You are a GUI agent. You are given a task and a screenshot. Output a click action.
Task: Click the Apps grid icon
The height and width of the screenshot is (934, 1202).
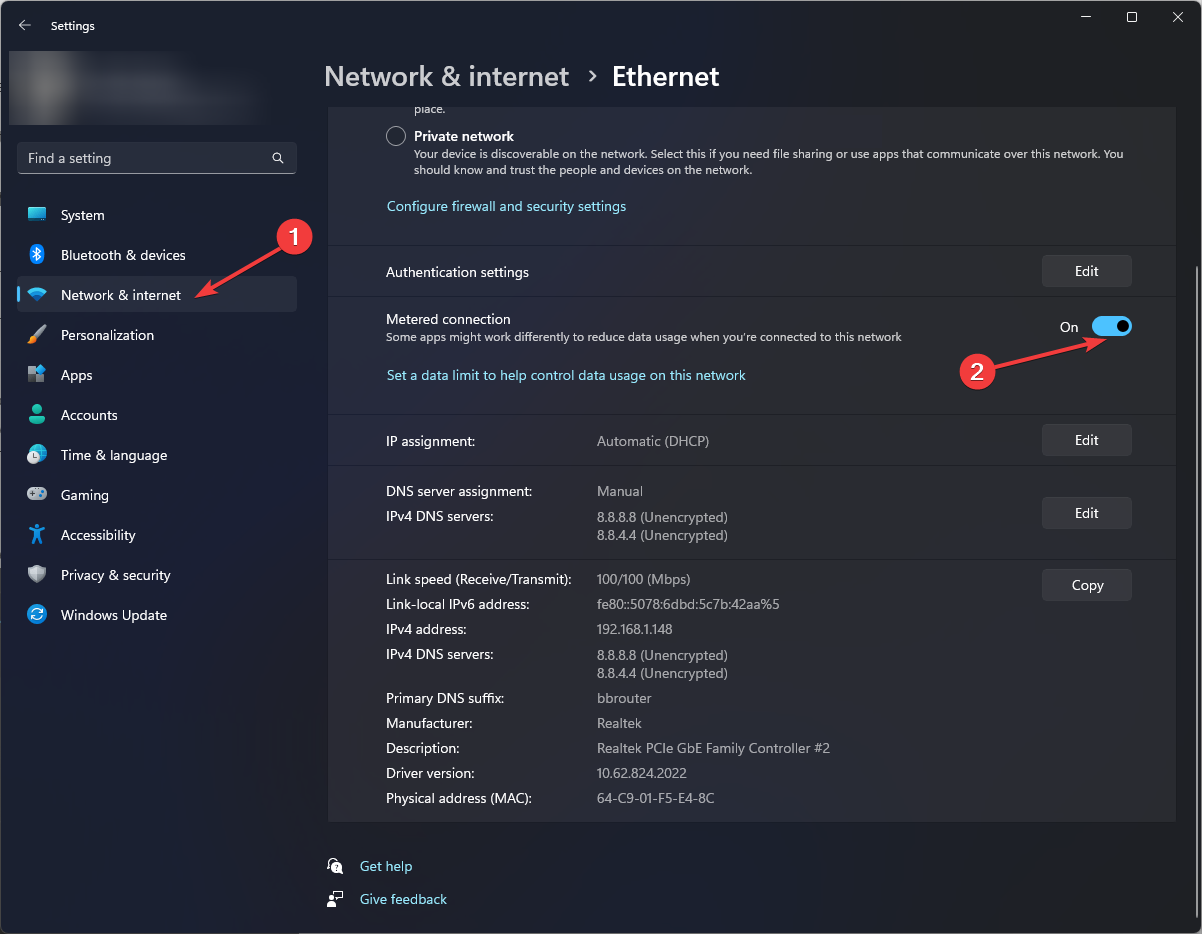click(37, 375)
